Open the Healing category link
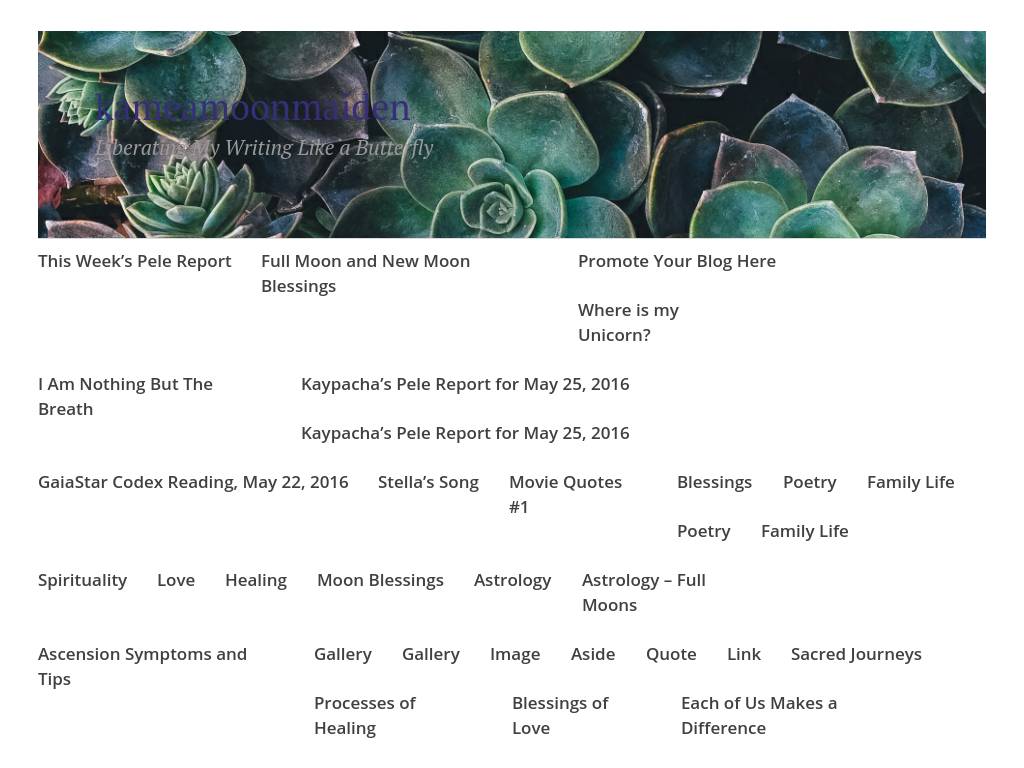1024x768 pixels. pos(256,581)
